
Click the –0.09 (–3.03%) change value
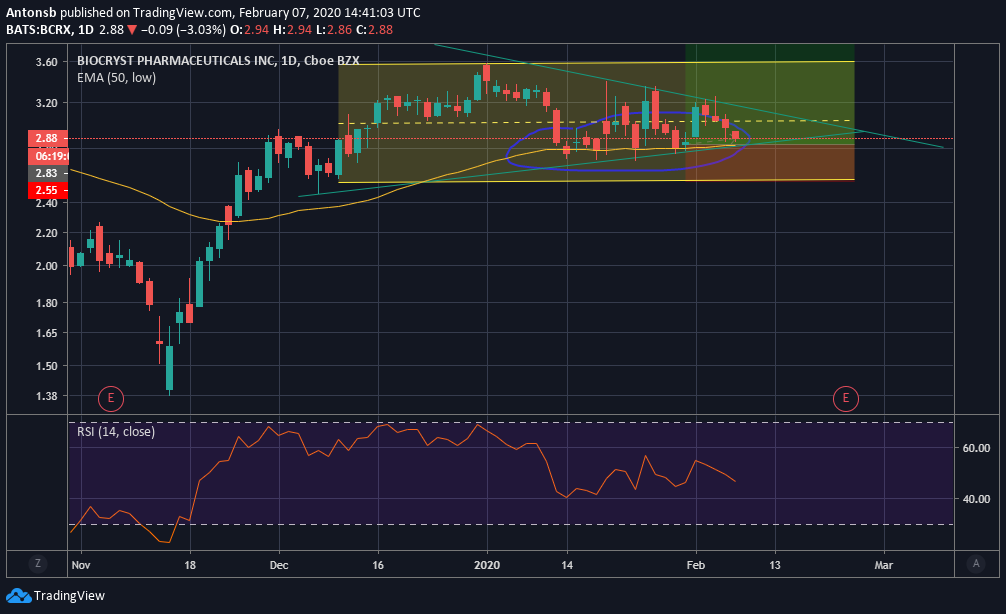pyautogui.click(x=183, y=30)
